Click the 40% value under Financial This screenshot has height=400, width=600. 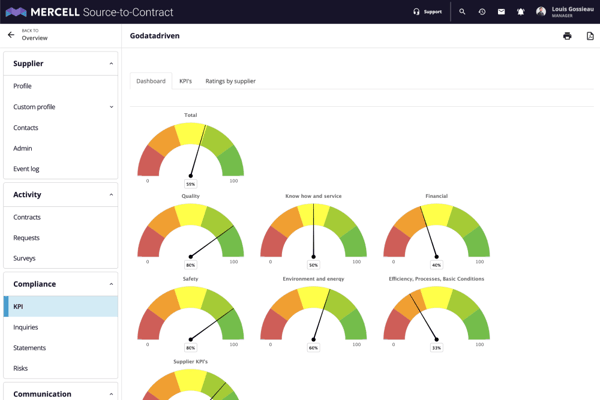436,265
